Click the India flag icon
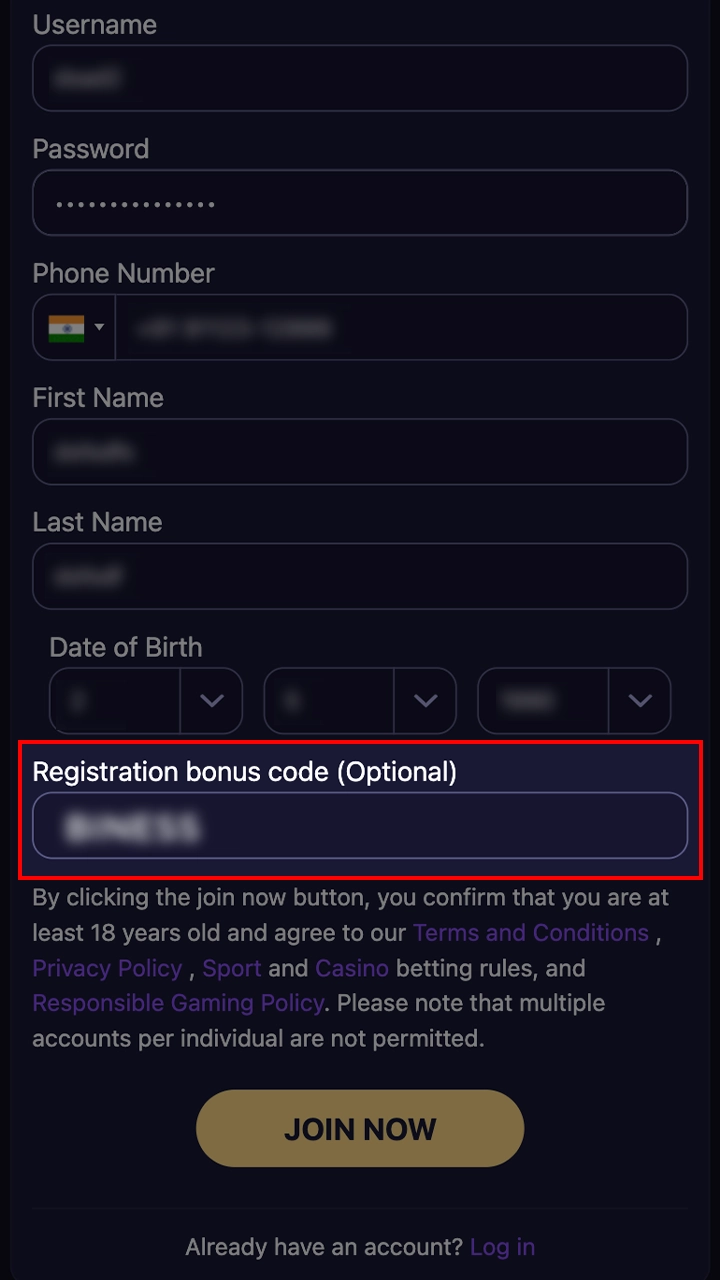This screenshot has width=720, height=1280. click(x=66, y=327)
